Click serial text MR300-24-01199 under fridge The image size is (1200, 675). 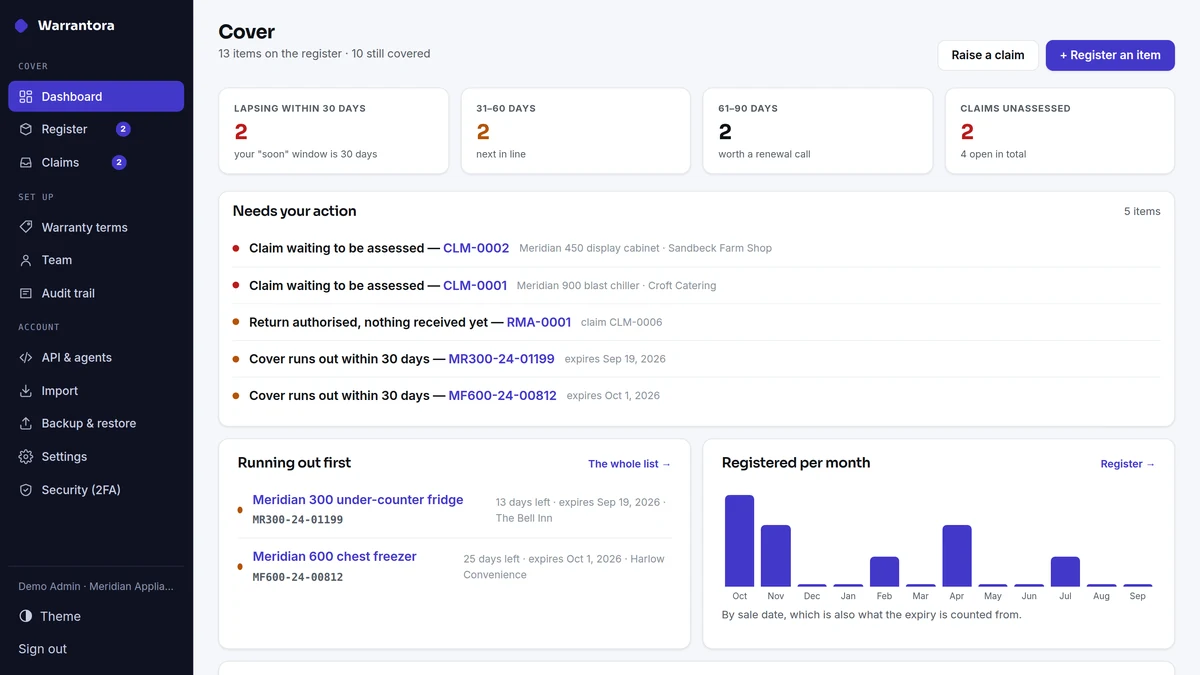click(298, 520)
